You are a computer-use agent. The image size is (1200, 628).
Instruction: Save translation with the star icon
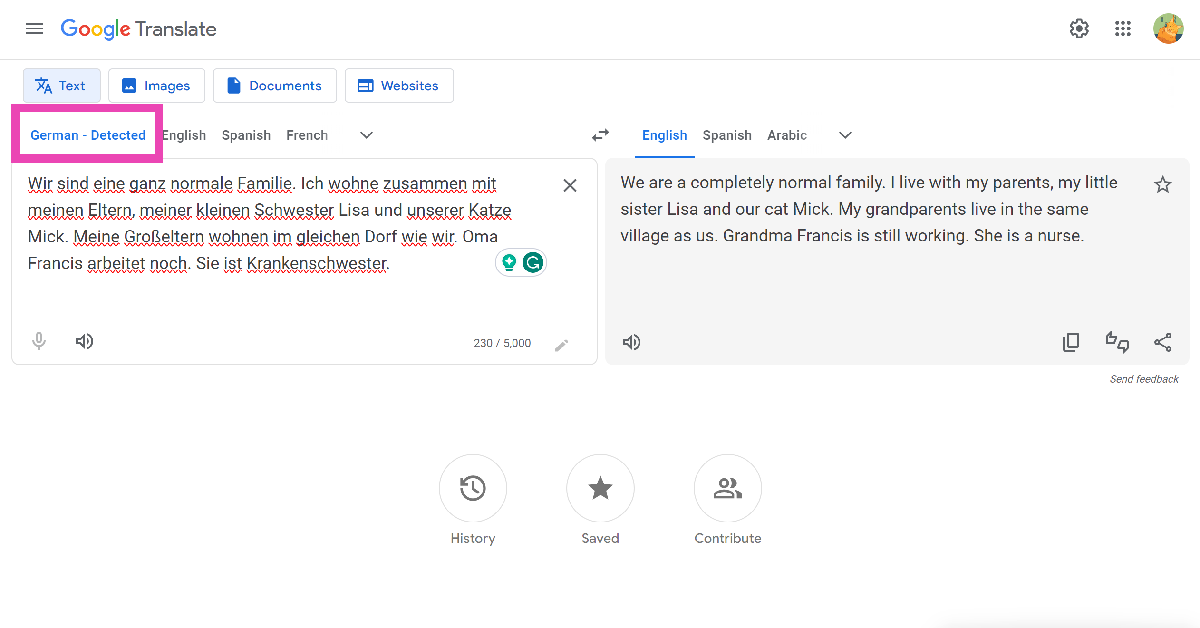(1163, 185)
